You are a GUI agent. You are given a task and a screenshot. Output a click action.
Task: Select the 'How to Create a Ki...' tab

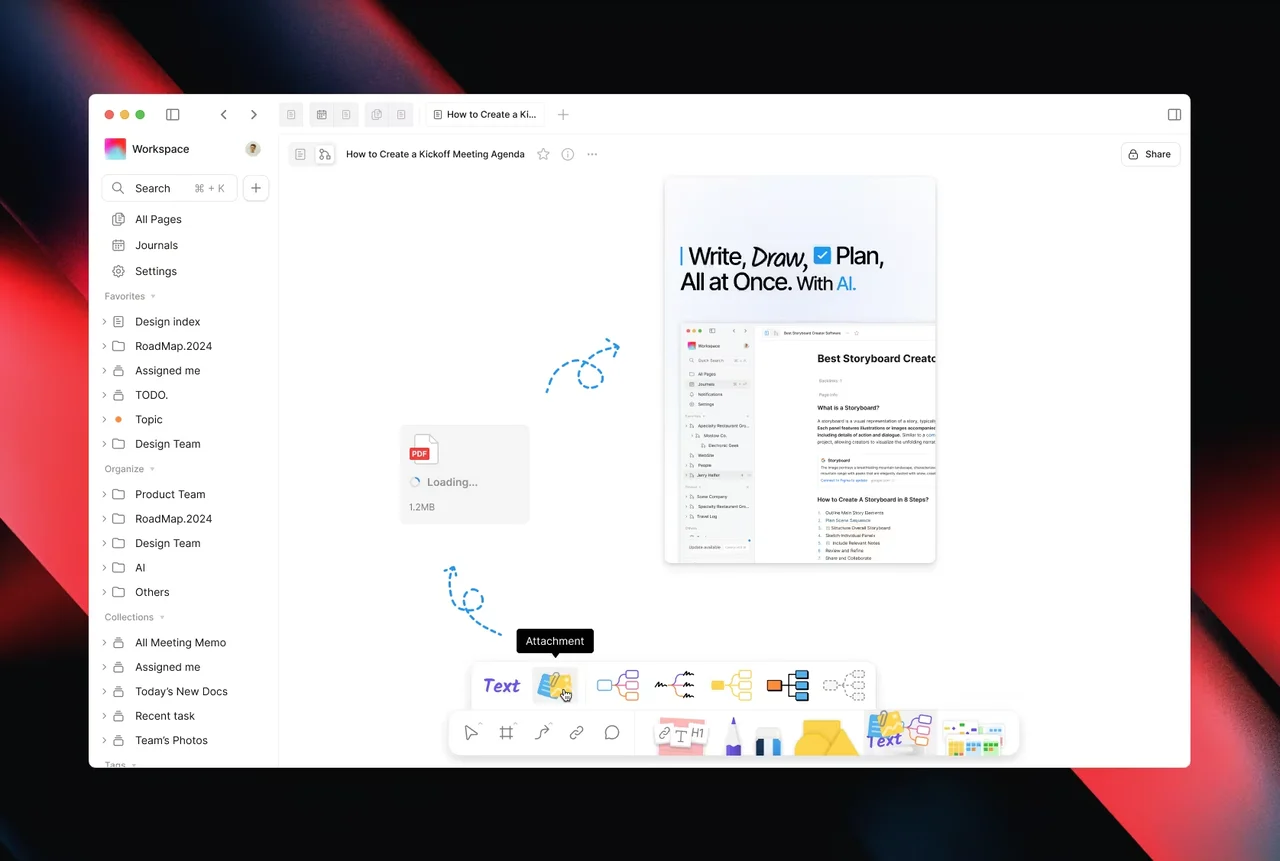pos(485,115)
